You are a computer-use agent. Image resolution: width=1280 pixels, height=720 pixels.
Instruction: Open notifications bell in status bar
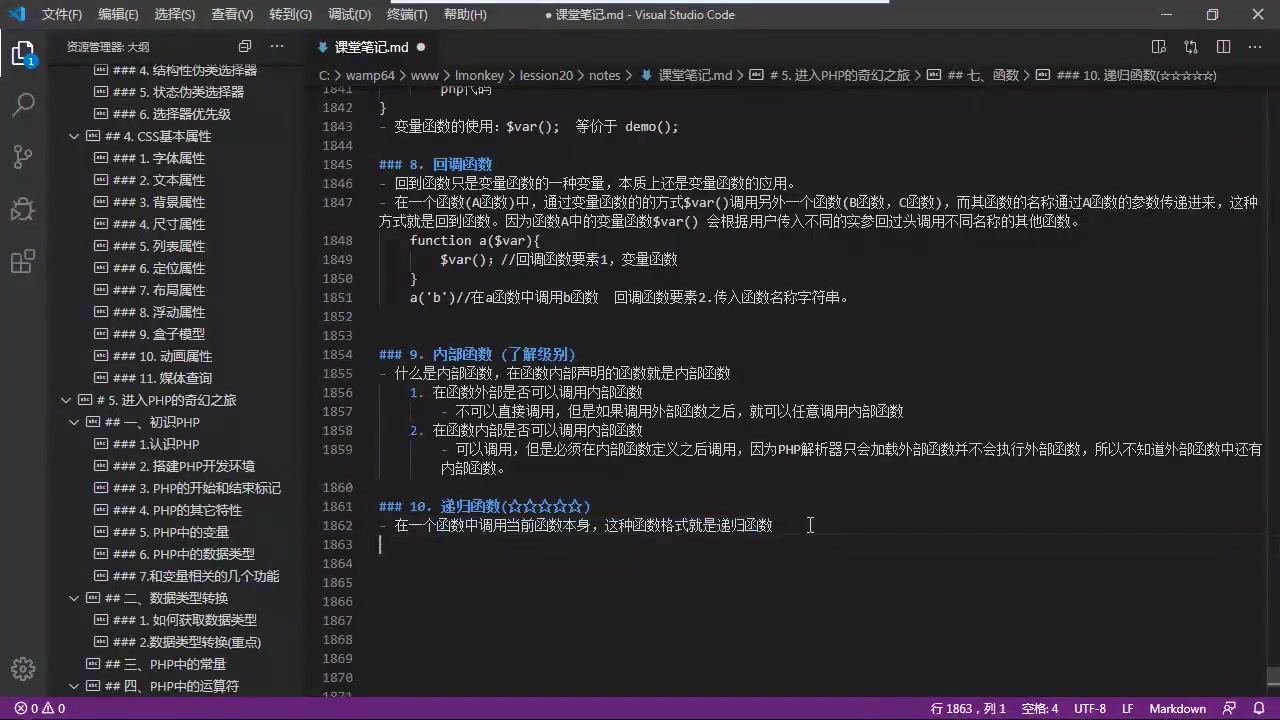(1259, 708)
